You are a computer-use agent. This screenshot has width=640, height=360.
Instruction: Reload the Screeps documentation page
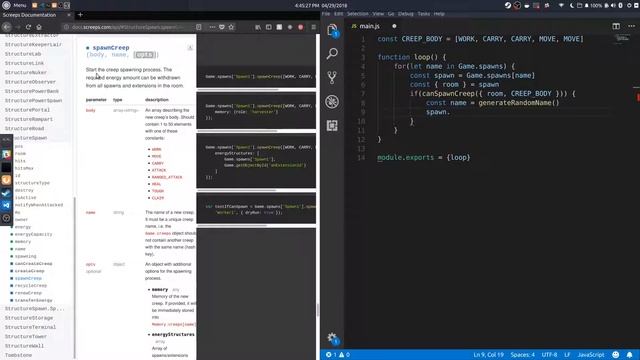point(28,27)
